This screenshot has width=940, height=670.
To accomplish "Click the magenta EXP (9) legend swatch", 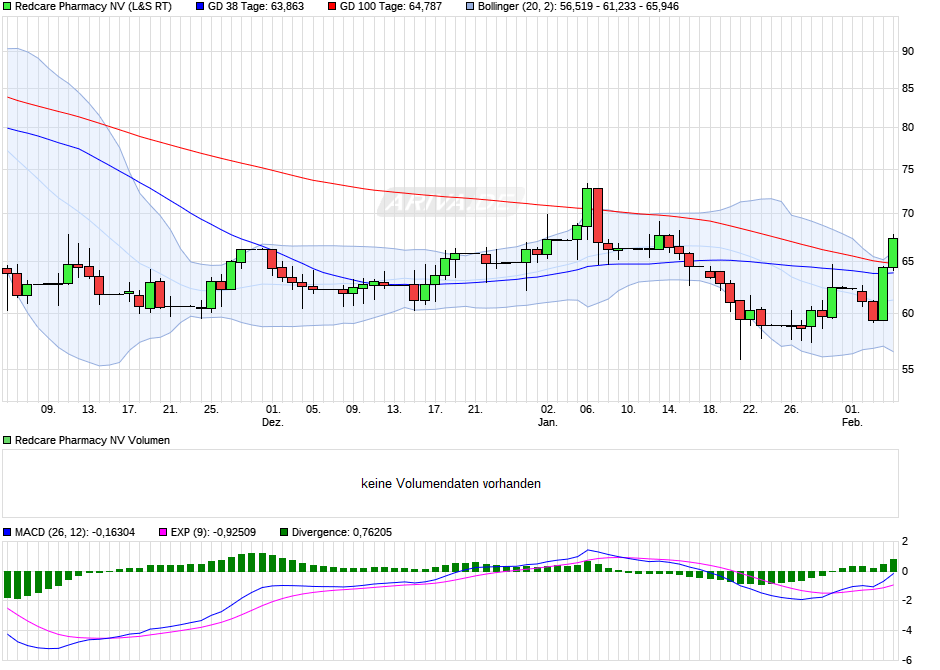I will coord(162,532).
